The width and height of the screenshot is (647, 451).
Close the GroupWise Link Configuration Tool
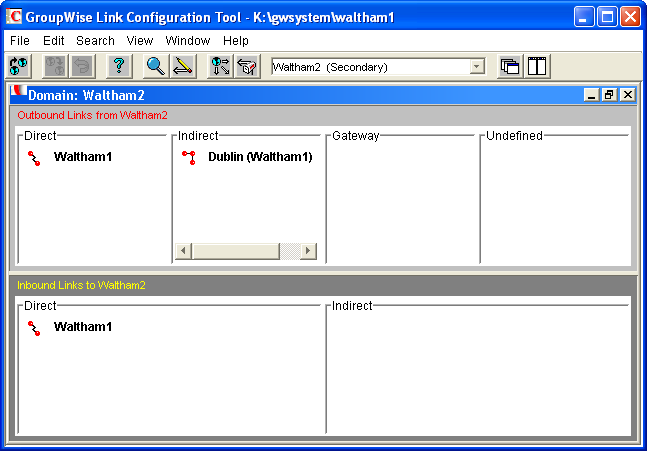point(630,17)
